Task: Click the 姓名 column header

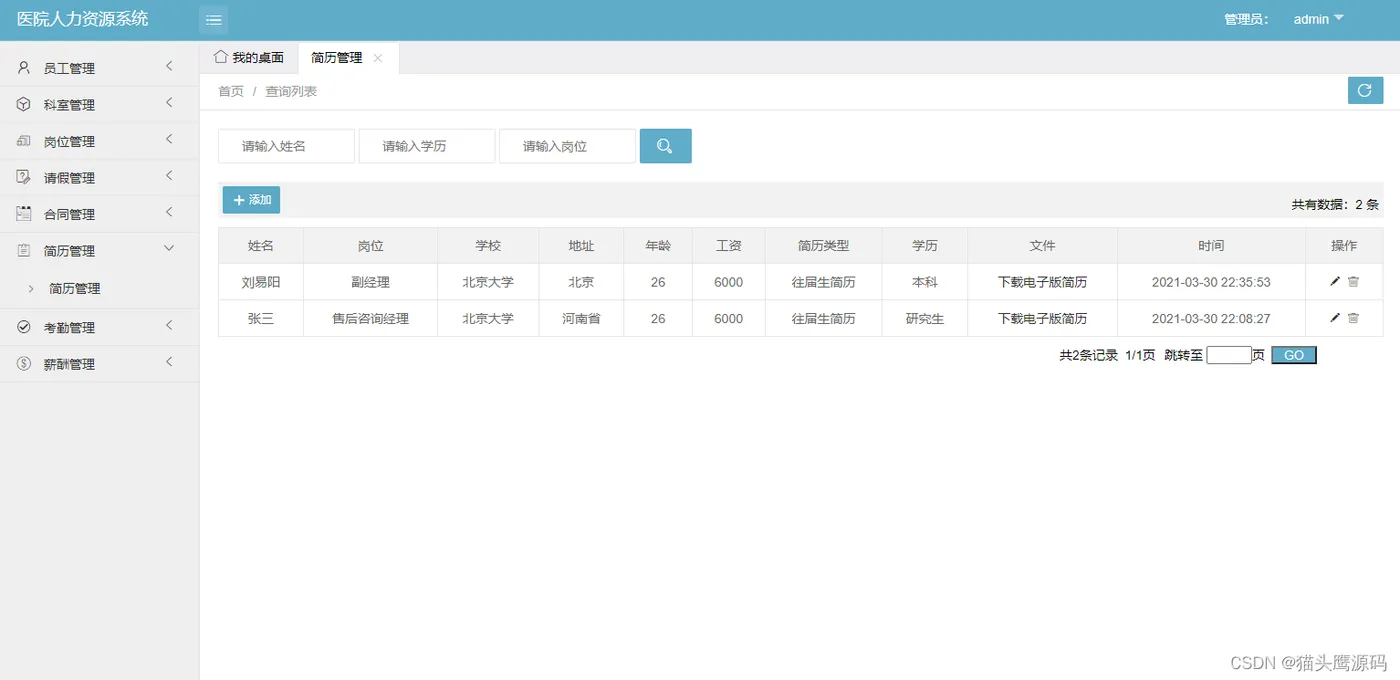Action: coord(261,245)
